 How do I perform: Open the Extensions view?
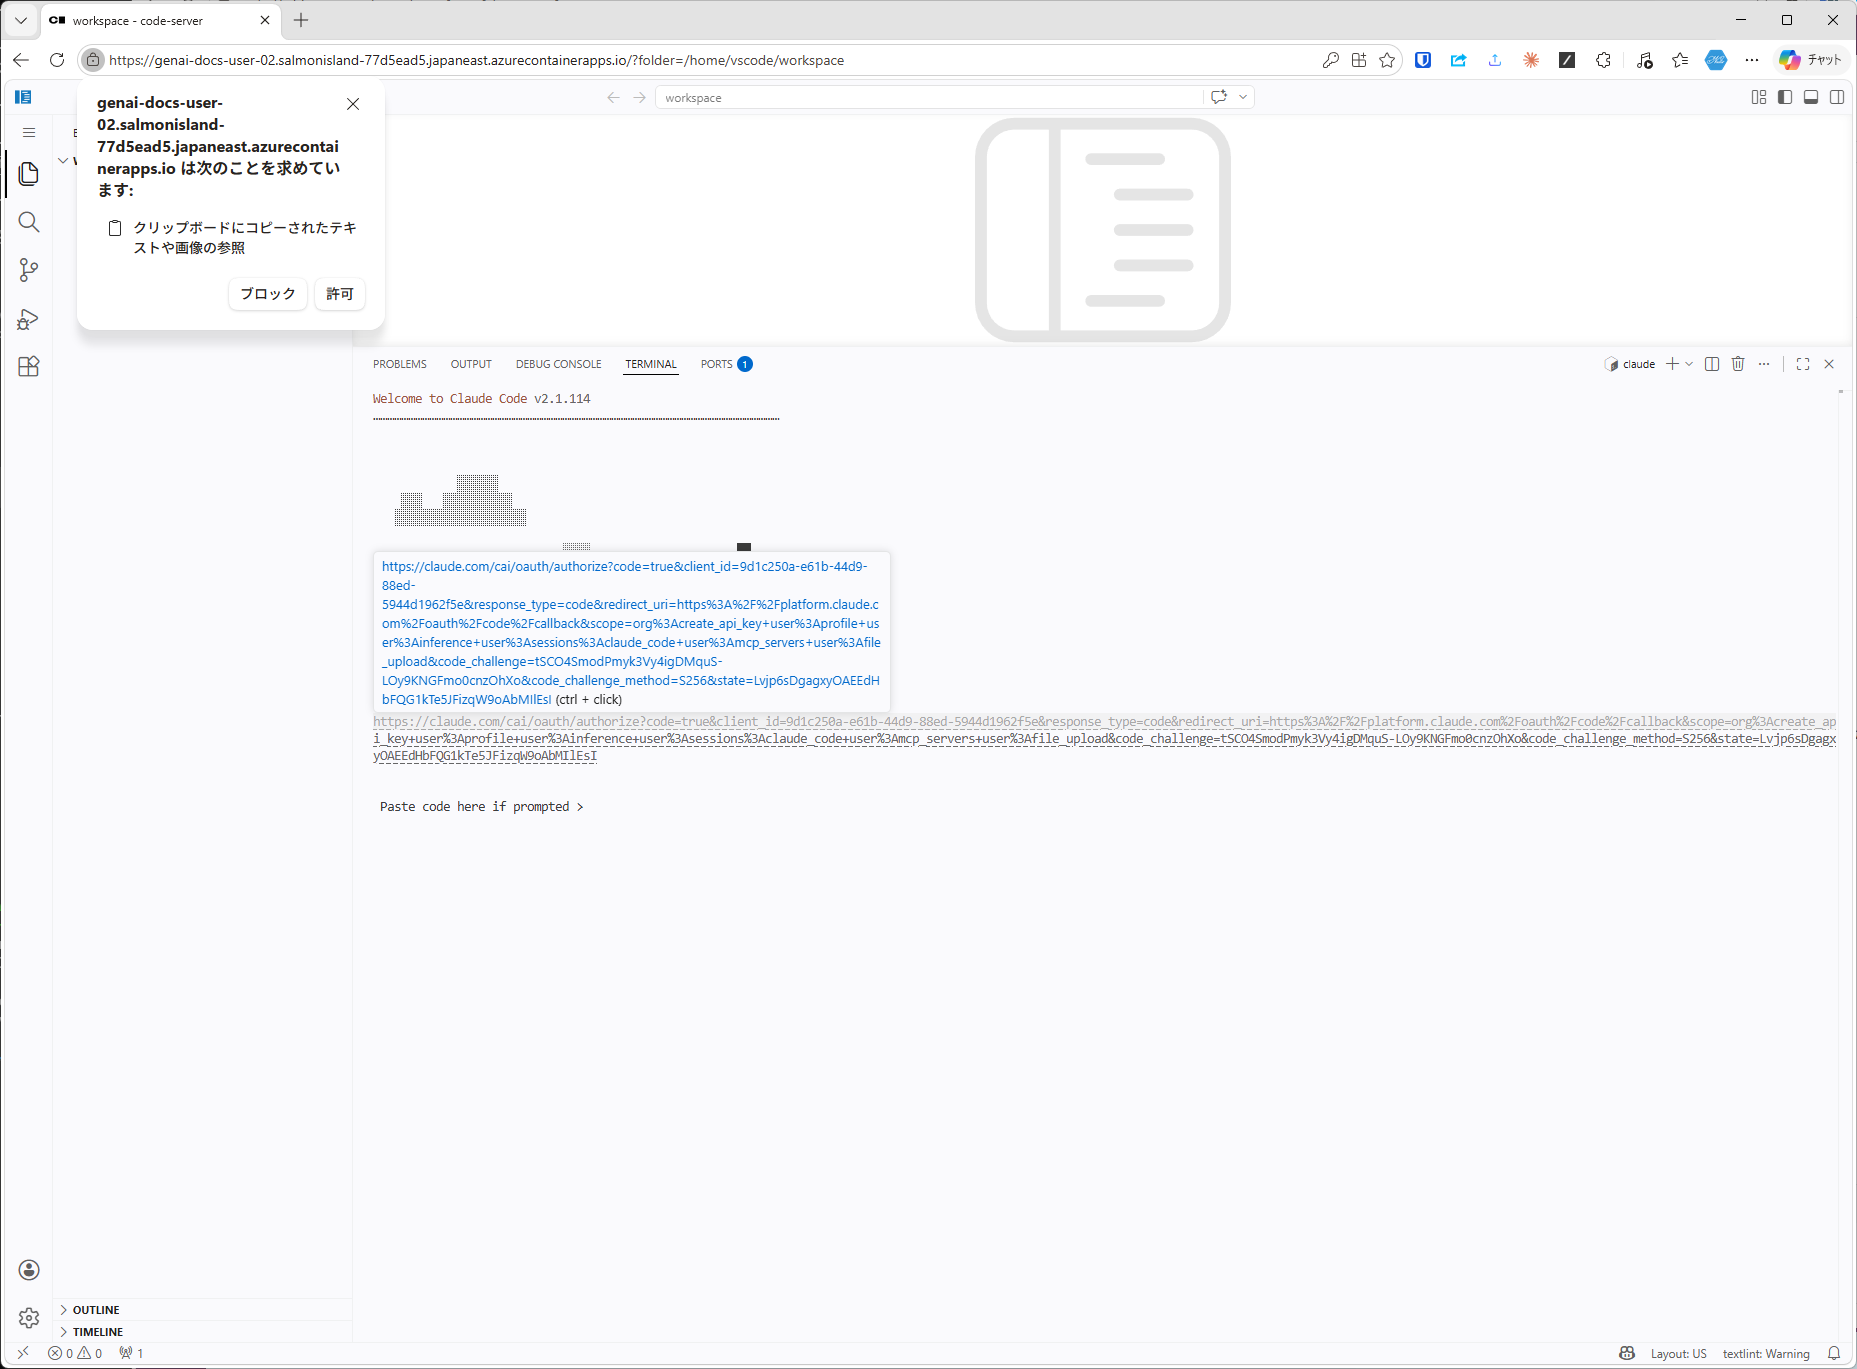point(29,367)
